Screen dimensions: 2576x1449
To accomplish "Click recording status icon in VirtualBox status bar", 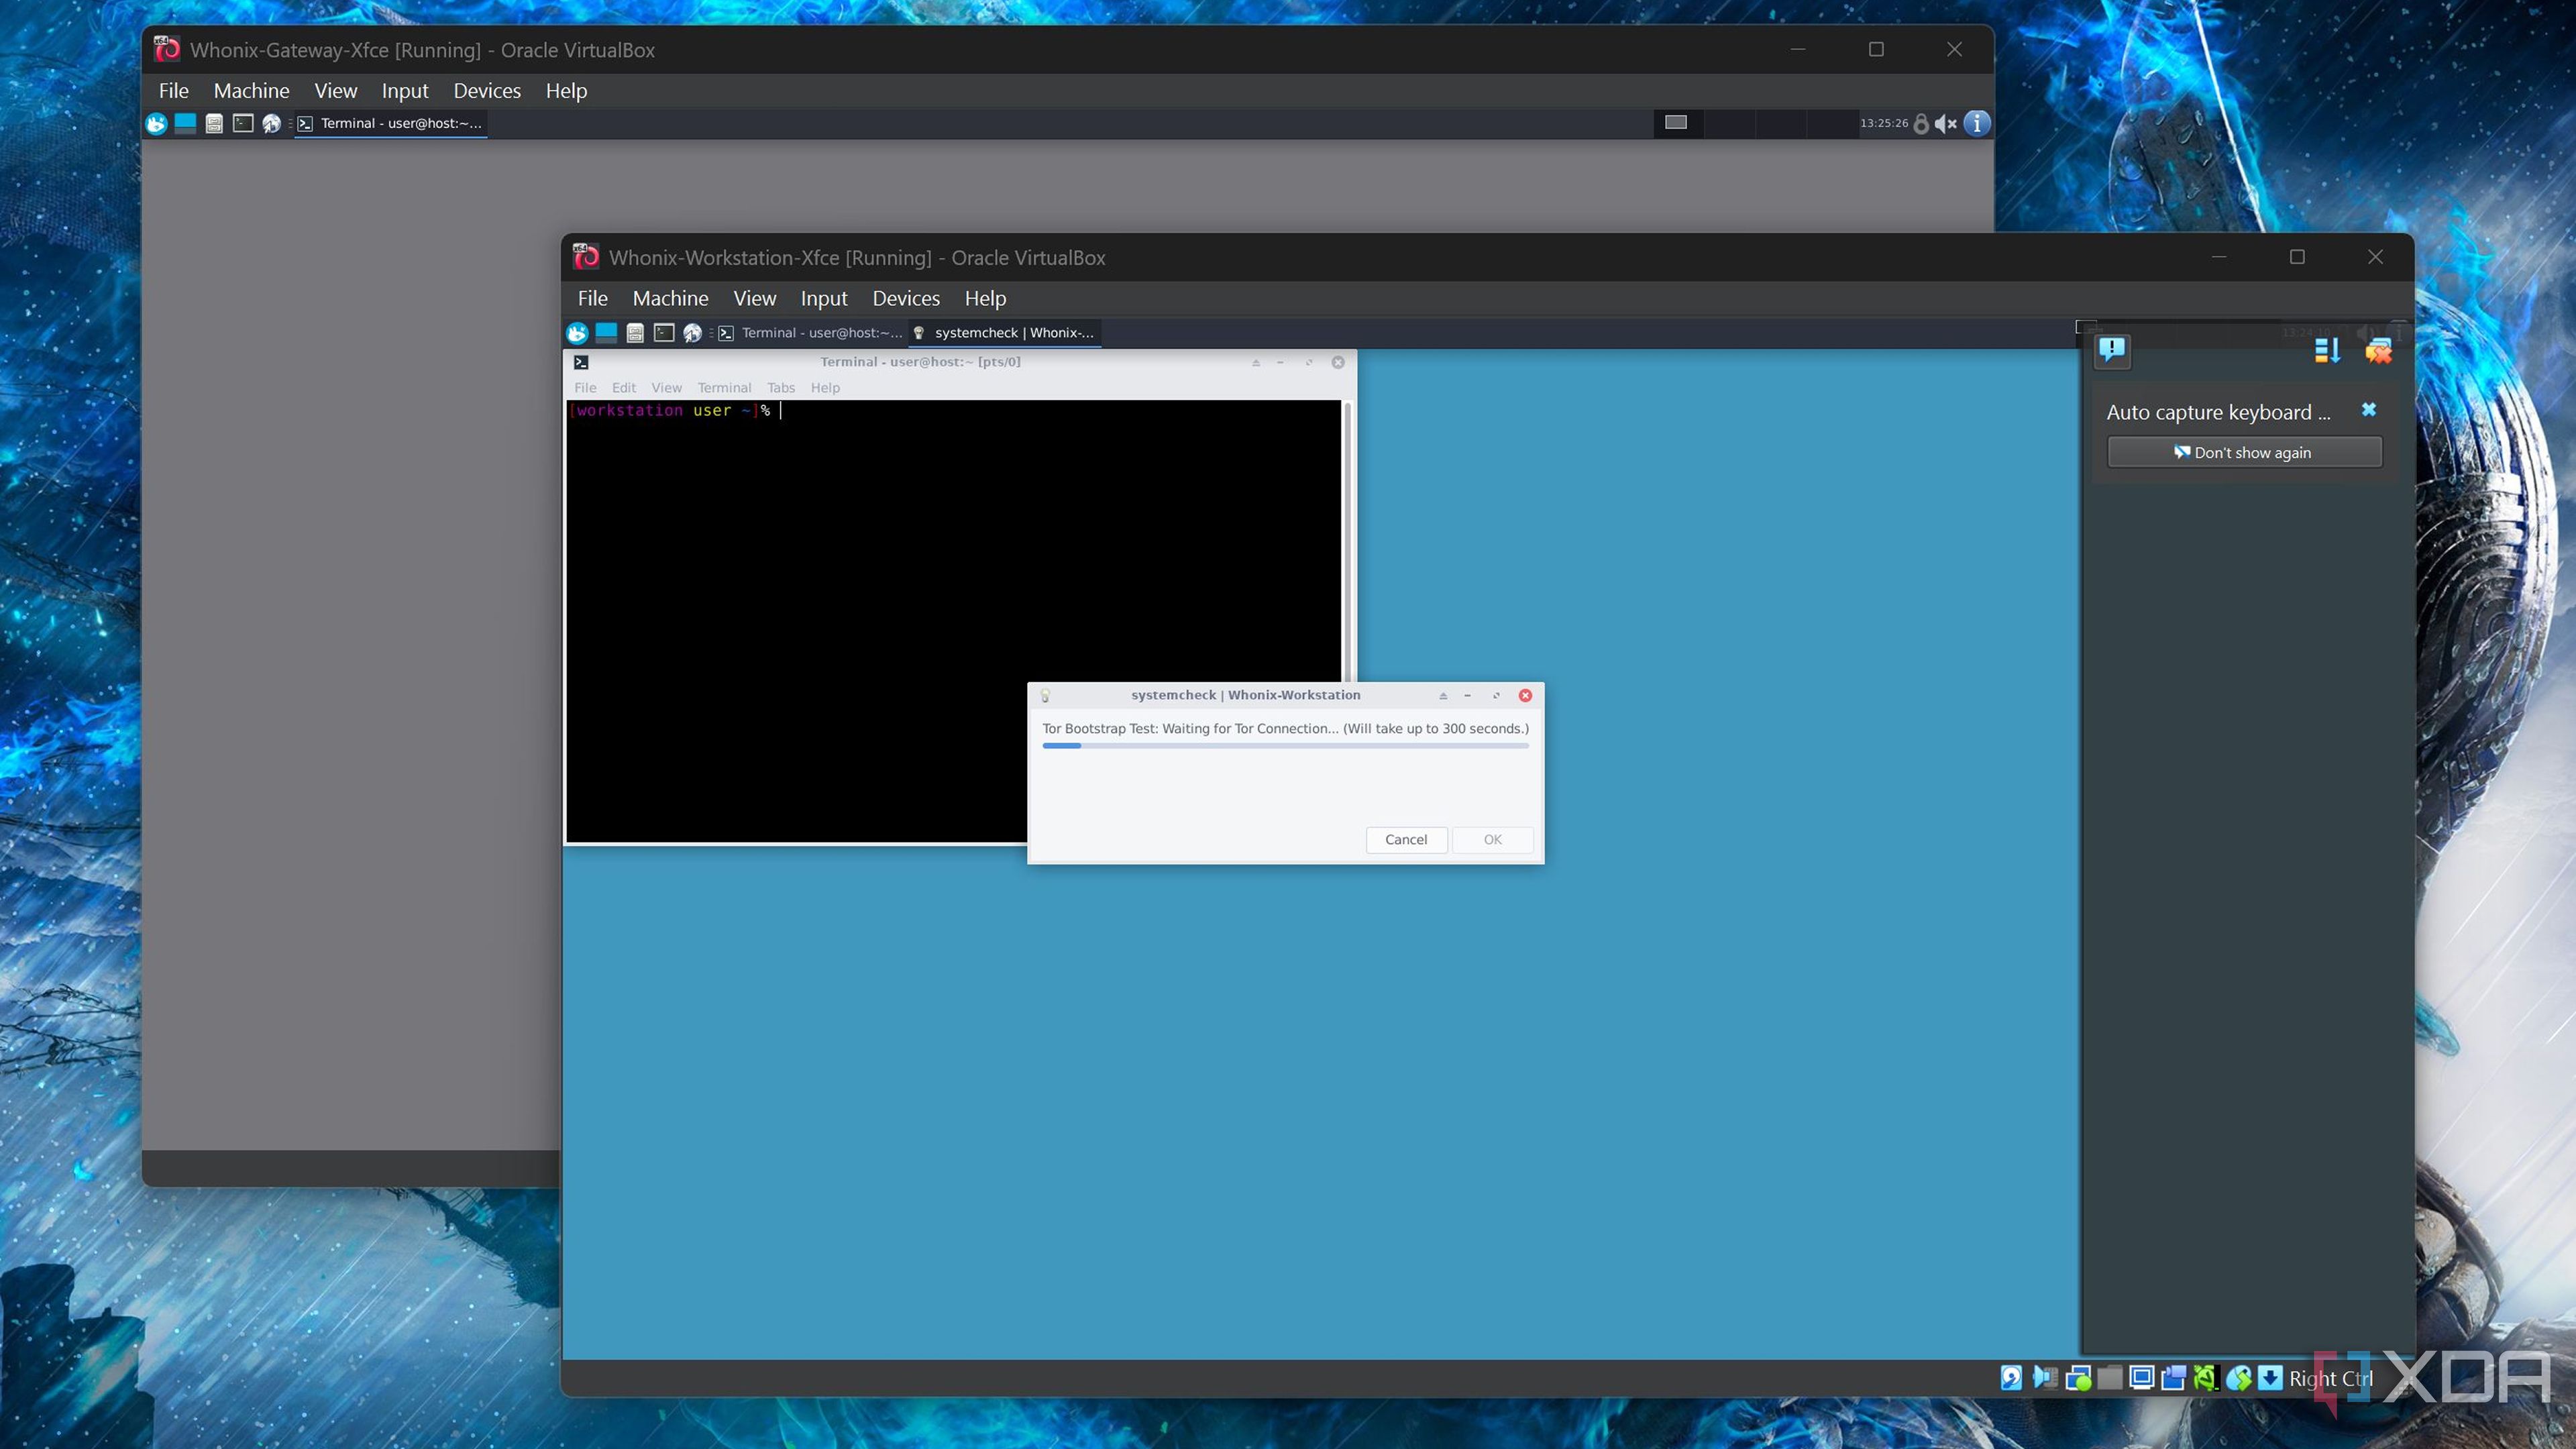I will [x=2174, y=1378].
